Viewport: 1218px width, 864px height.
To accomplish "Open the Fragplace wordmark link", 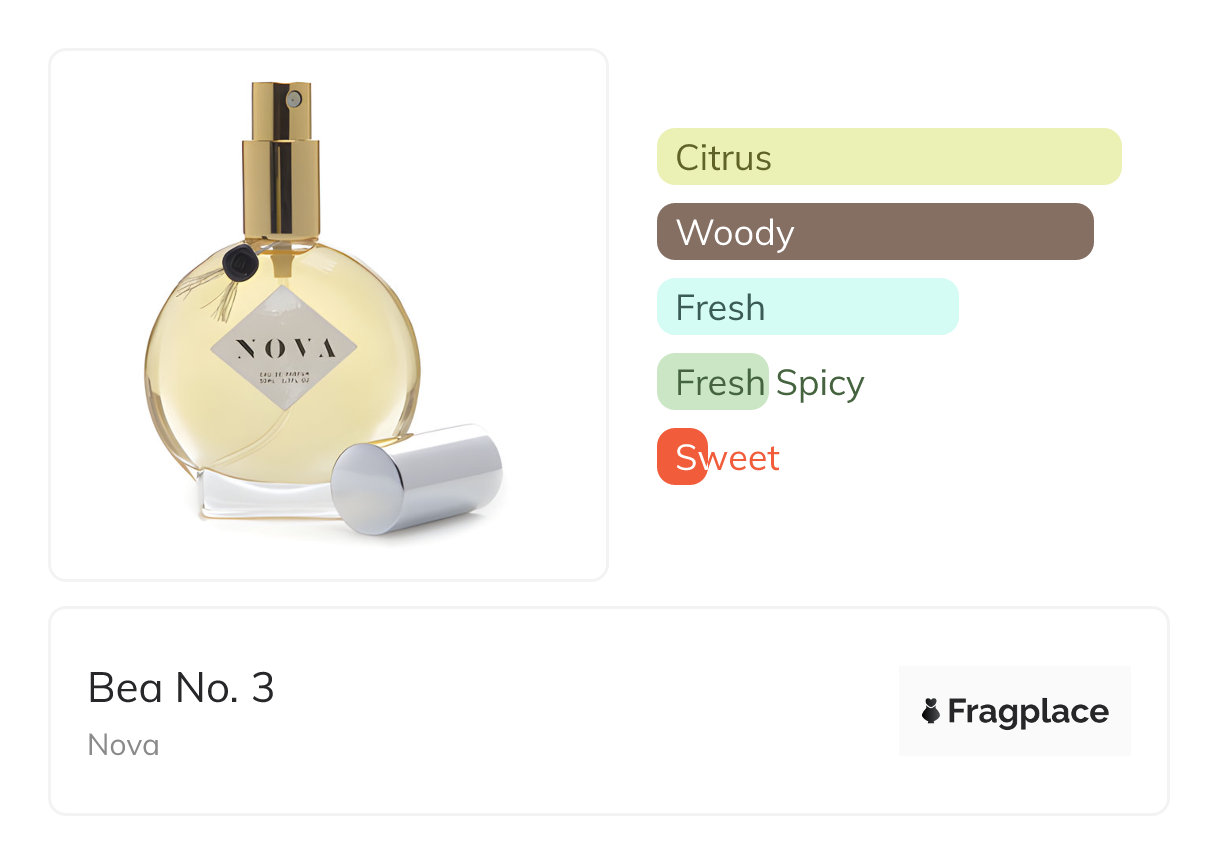I will pyautogui.click(x=1027, y=711).
